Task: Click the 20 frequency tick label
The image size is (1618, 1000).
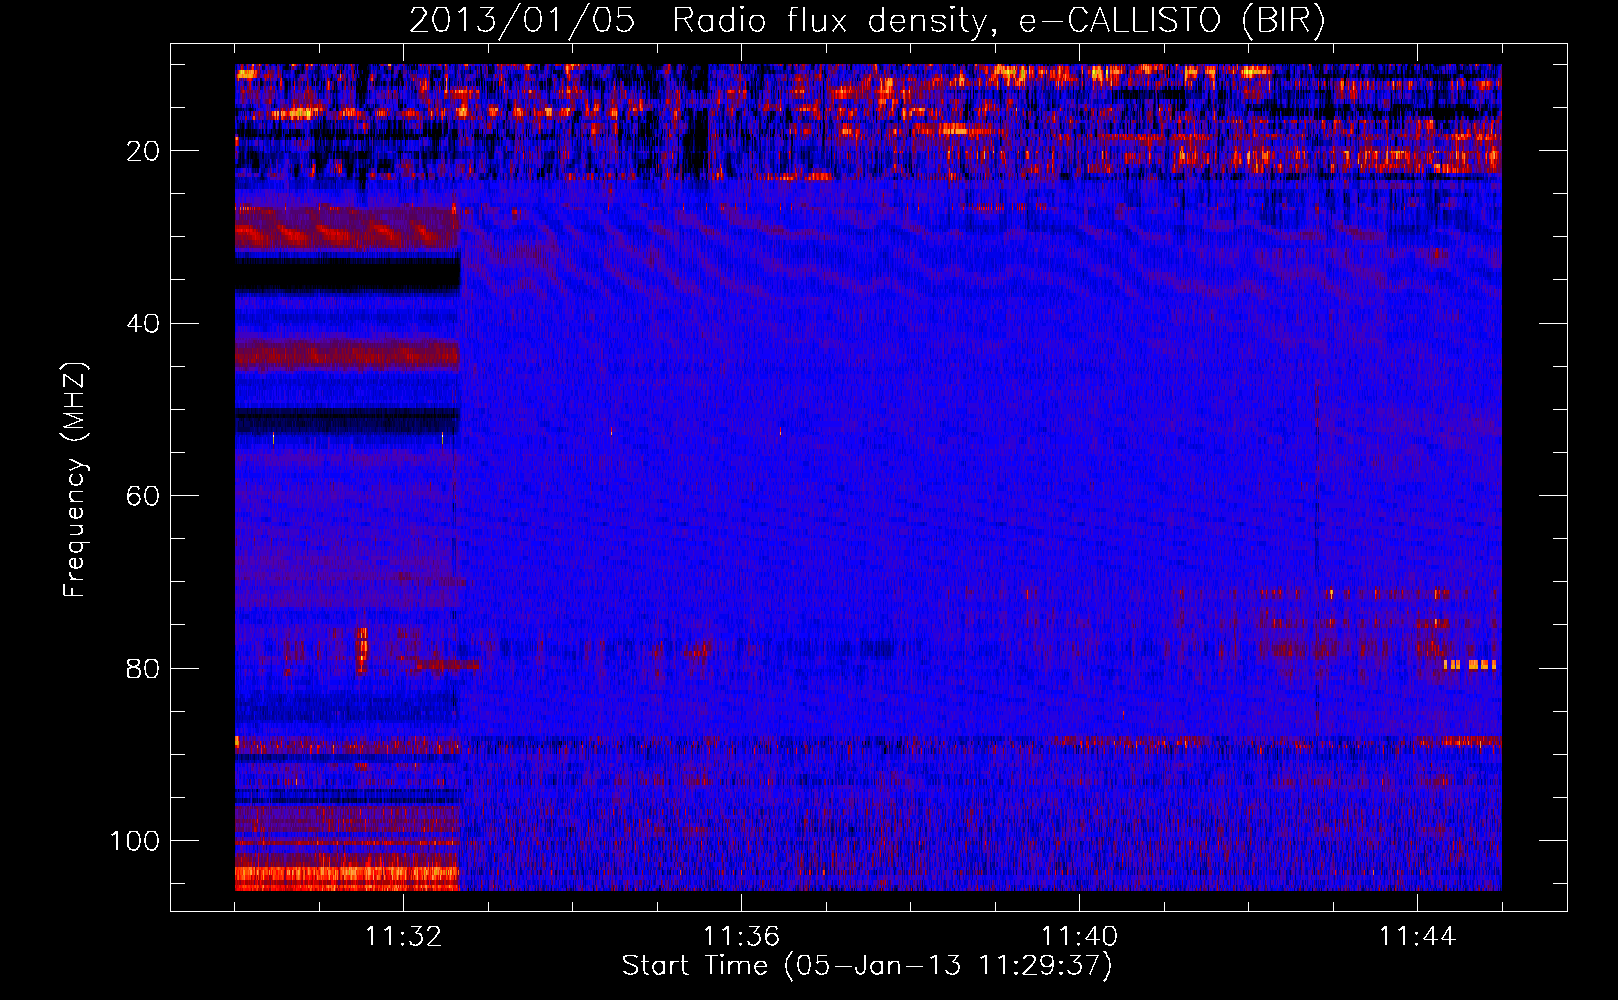Action: coord(143,151)
